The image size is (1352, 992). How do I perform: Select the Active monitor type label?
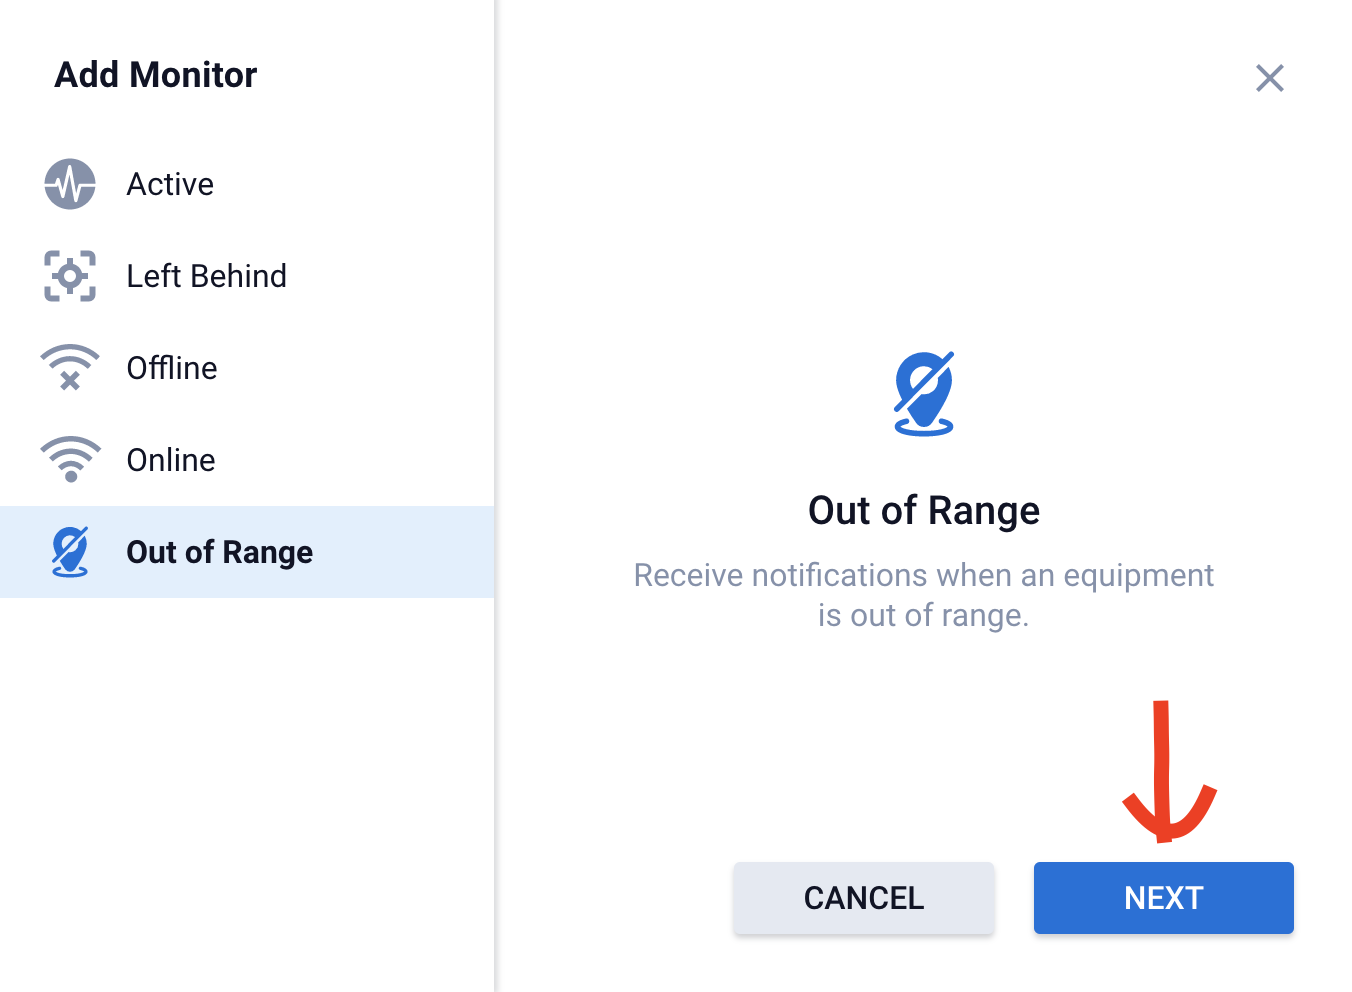(170, 184)
